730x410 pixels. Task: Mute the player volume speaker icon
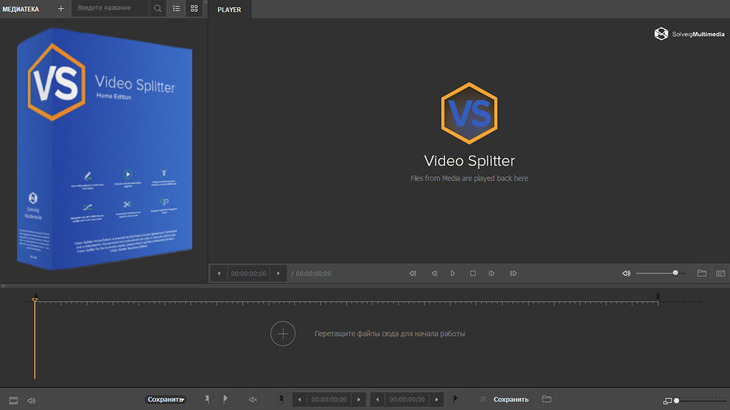coord(626,274)
